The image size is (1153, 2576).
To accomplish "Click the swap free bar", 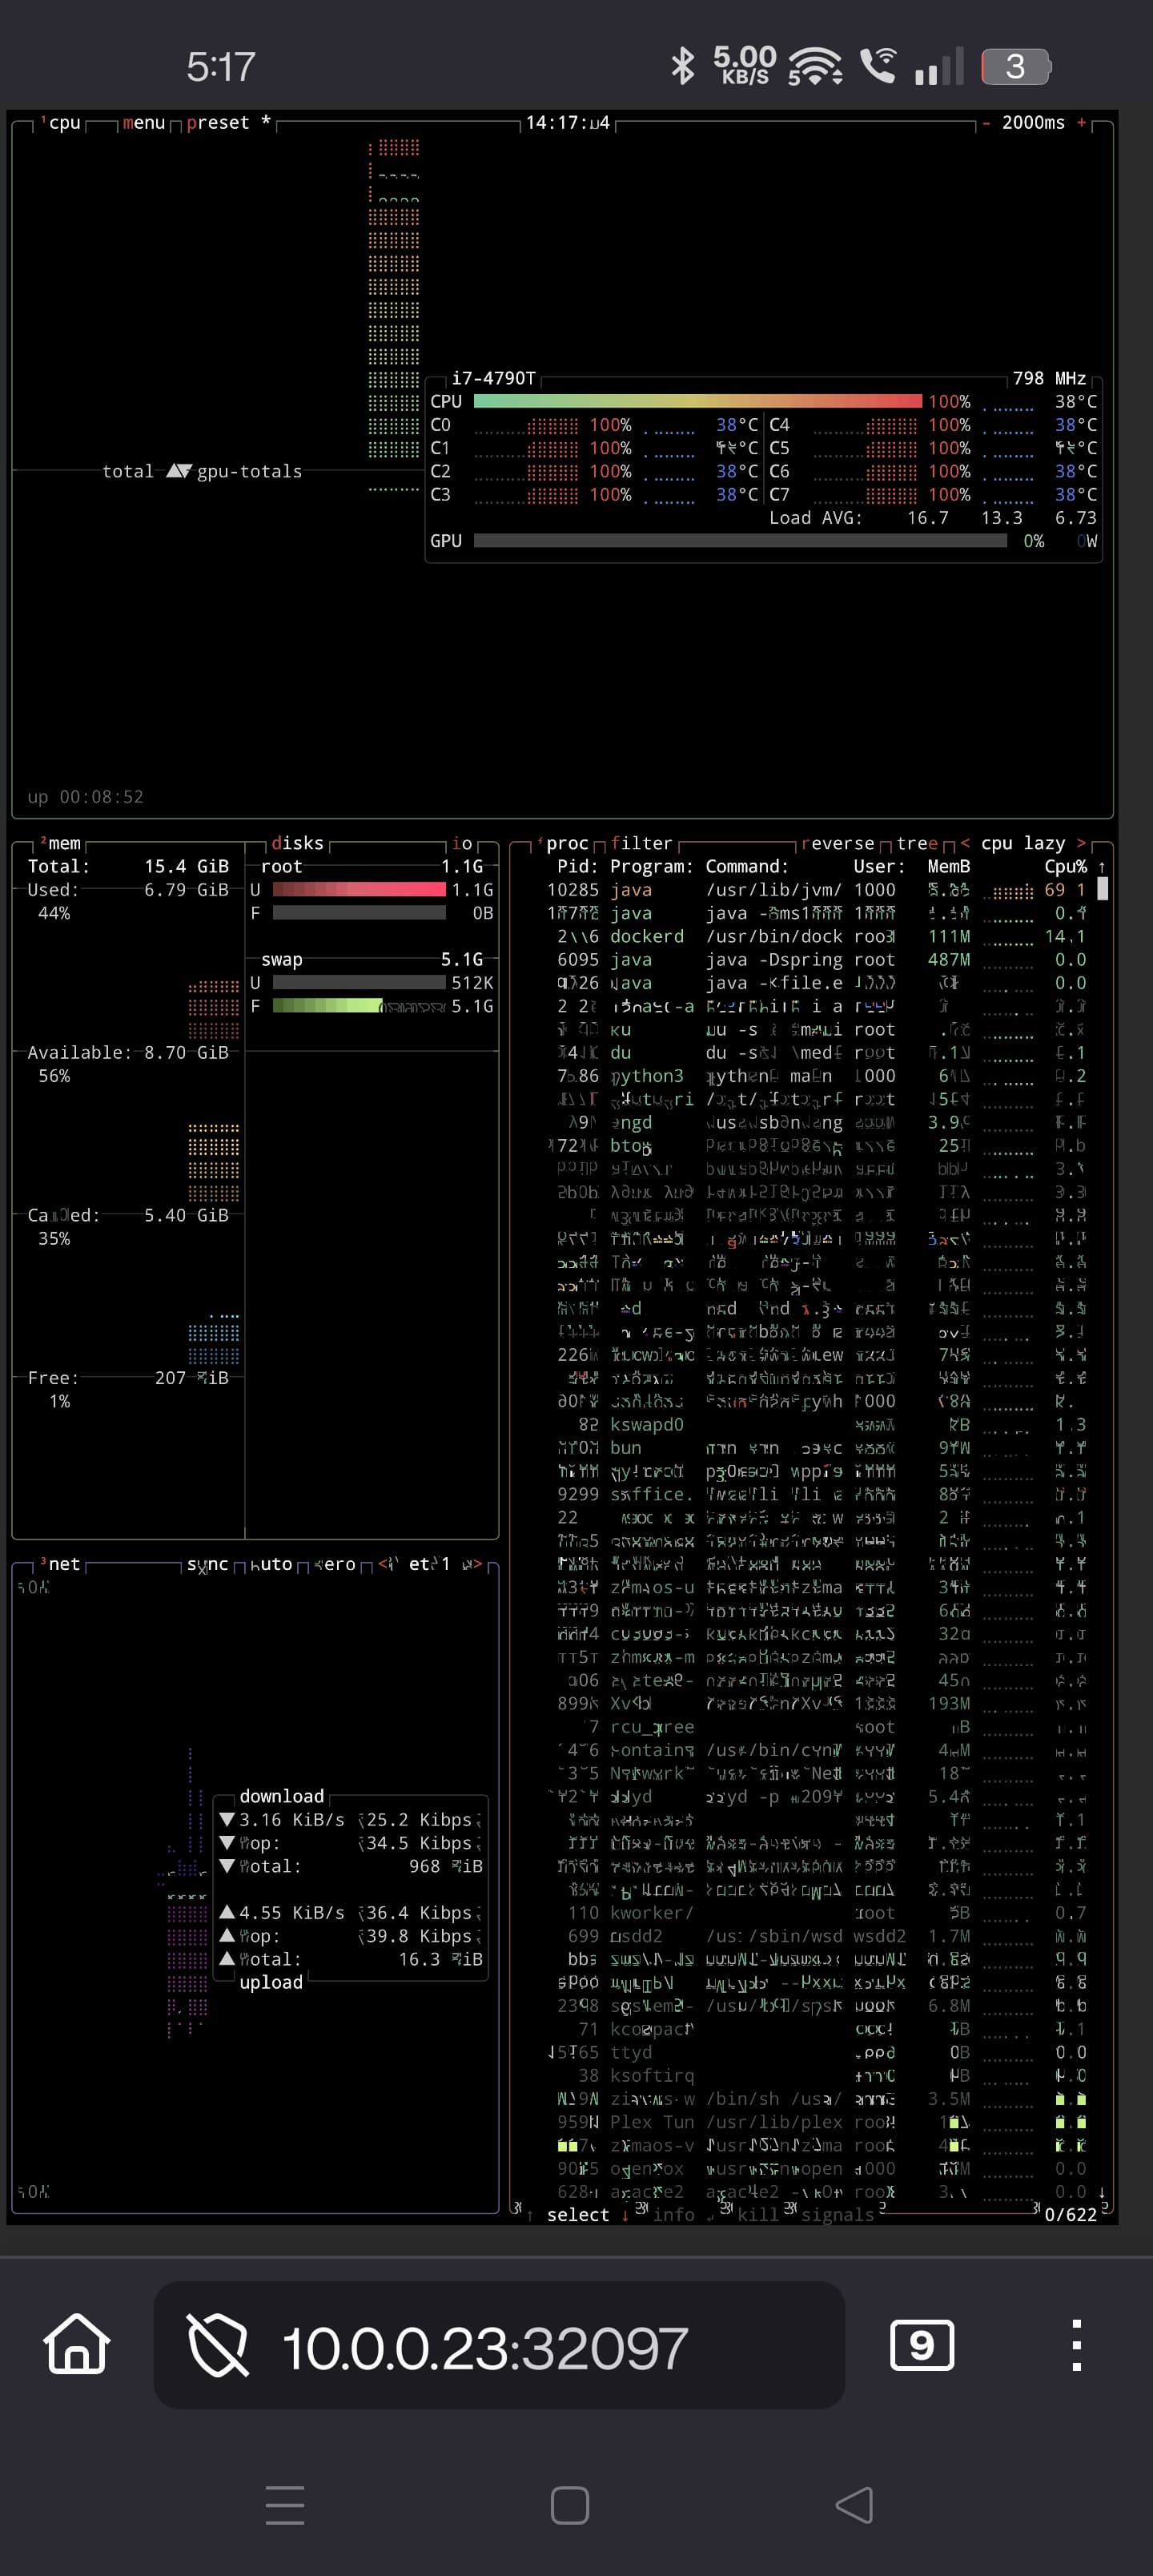I will coord(359,1006).
